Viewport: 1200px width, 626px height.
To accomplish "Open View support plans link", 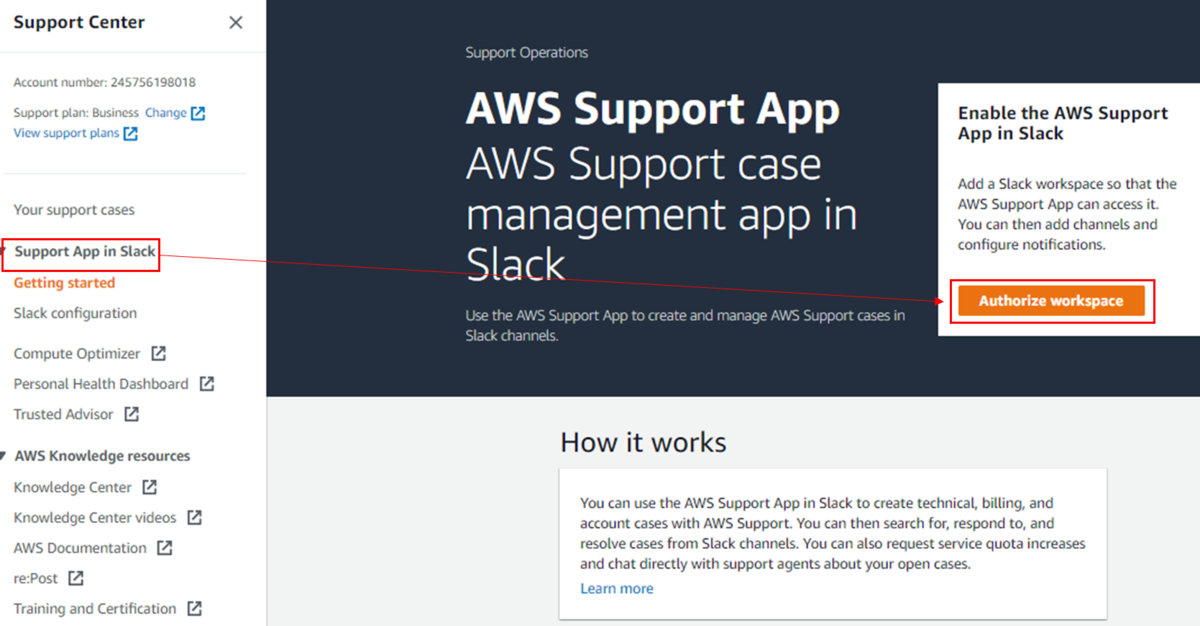I will click(66, 133).
